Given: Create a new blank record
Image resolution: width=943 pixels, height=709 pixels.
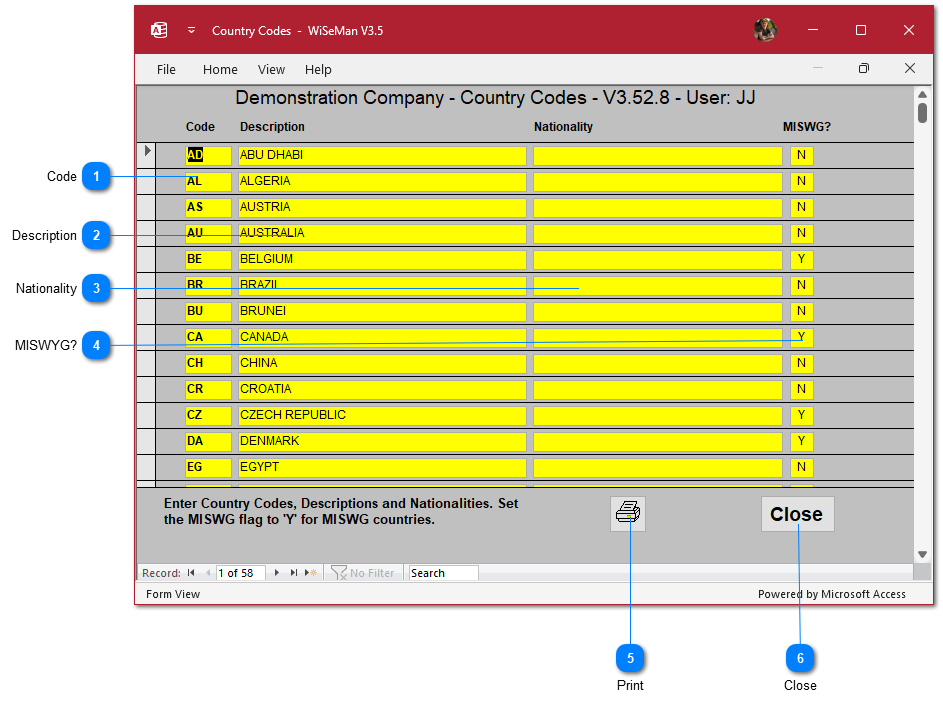Looking at the screenshot, I should coord(311,573).
